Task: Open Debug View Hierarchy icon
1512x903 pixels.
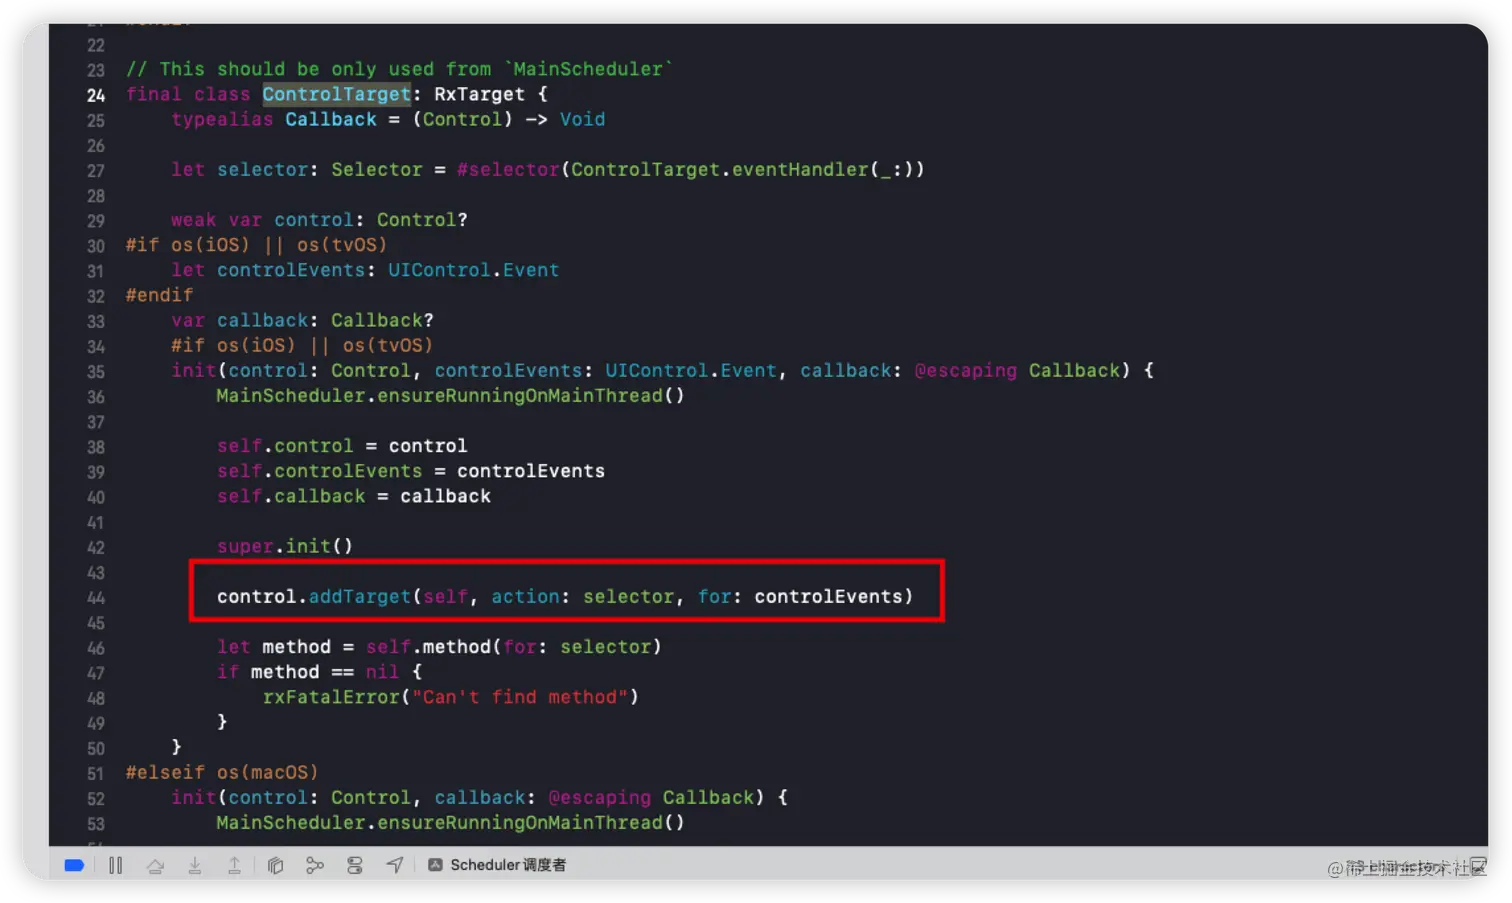Action: tap(275, 866)
